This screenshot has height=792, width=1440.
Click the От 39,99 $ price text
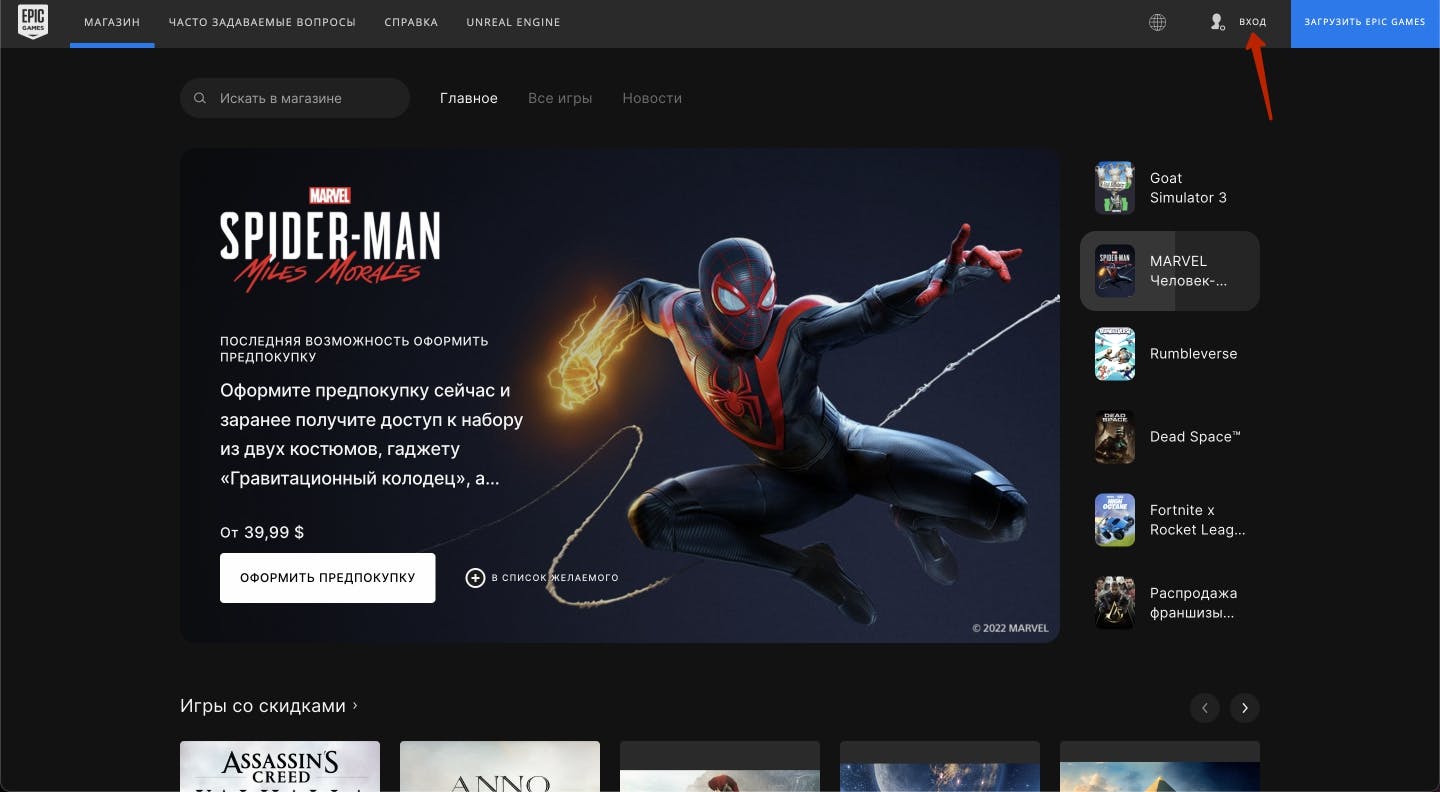tap(262, 533)
